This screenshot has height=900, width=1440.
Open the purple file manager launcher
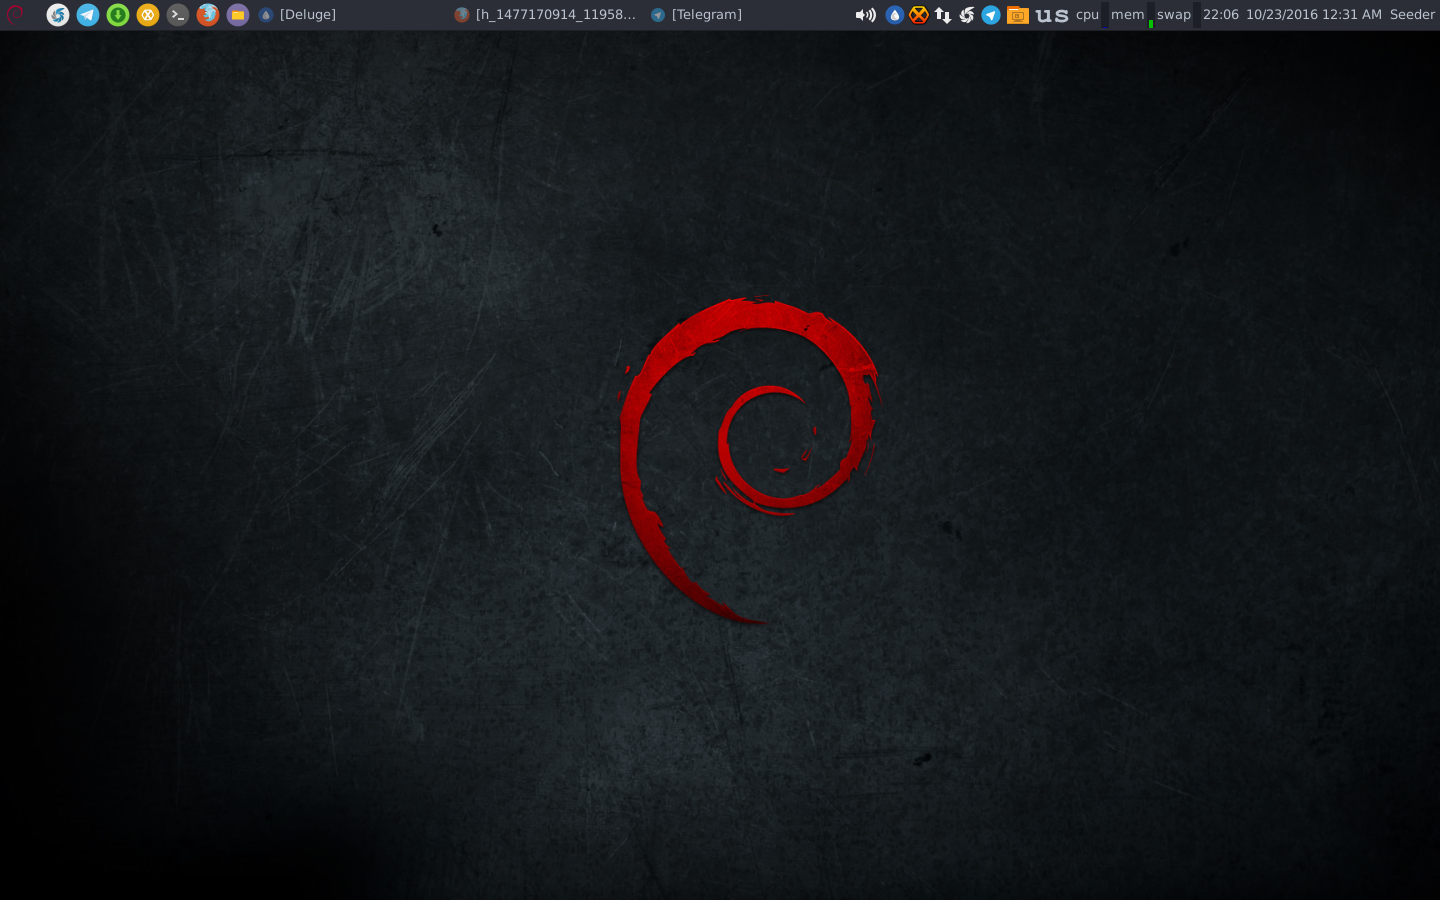click(238, 15)
